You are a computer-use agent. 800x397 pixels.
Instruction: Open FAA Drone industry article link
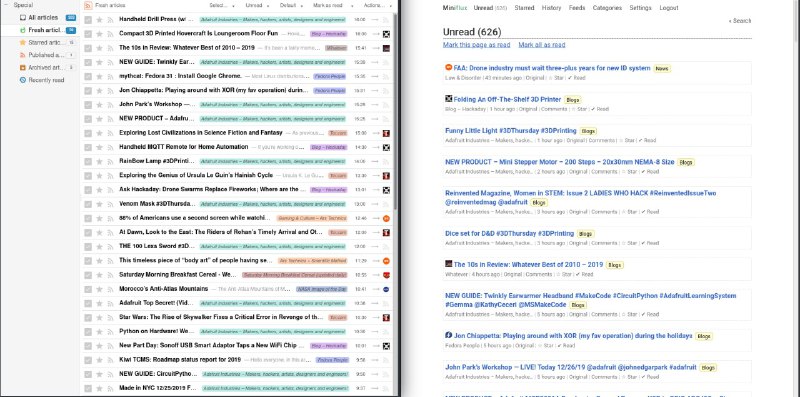click(x=552, y=68)
